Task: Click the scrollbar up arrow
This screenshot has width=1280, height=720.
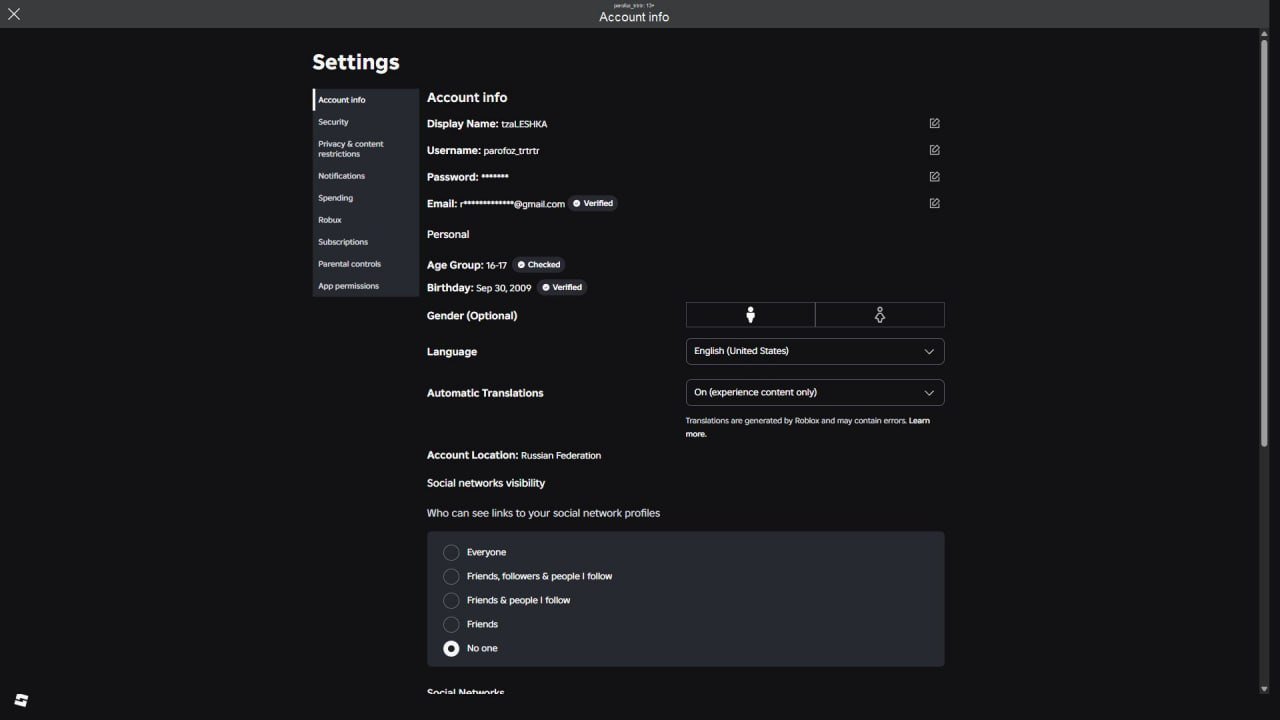Action: pyautogui.click(x=1264, y=34)
